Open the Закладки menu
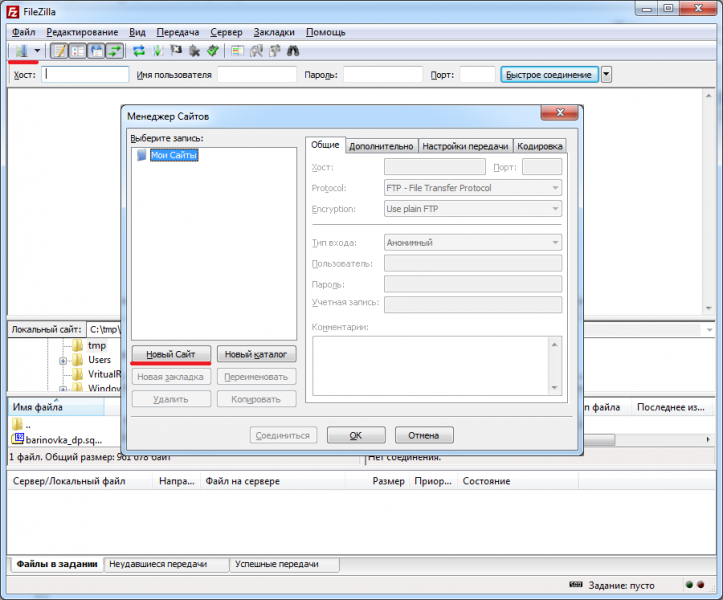 [274, 32]
